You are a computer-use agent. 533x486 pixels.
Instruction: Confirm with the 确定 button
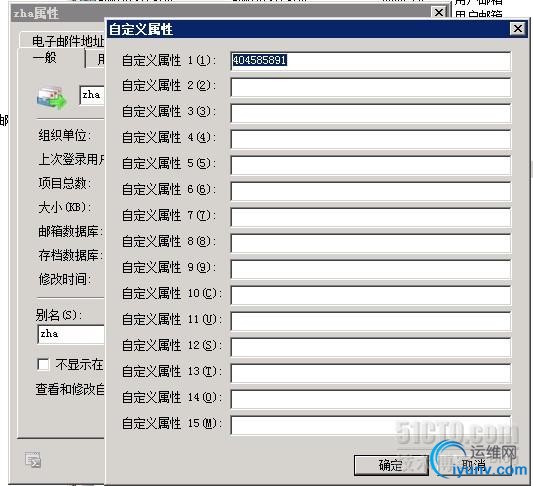coord(391,465)
